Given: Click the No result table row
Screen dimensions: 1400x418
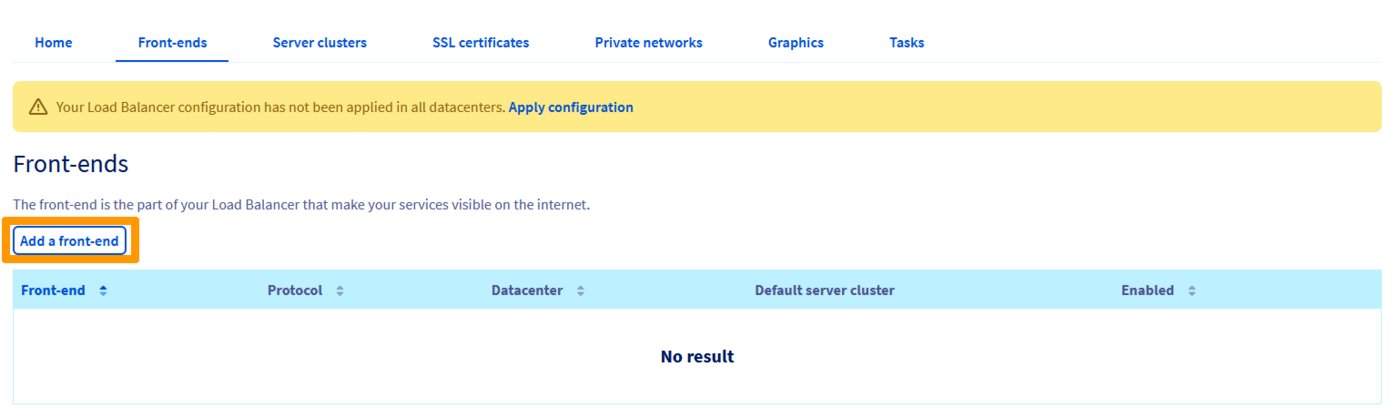Looking at the screenshot, I should point(697,357).
